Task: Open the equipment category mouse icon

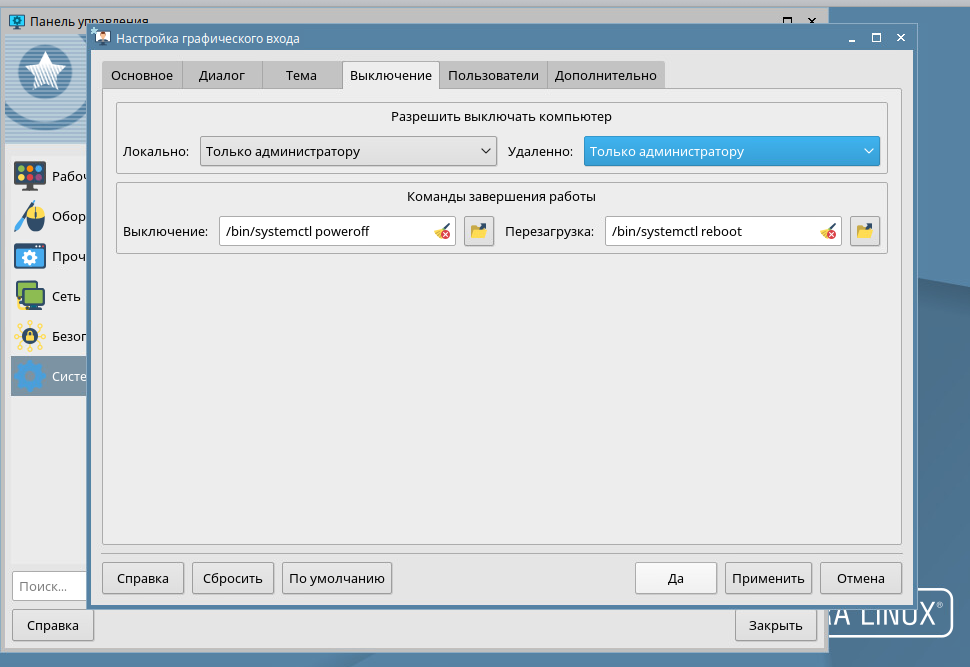Action: (x=30, y=217)
